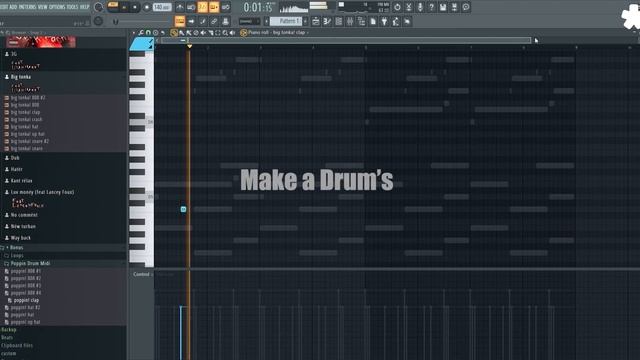640x360 pixels.
Task: Select the piano roll playback speaker tool
Action: pyautogui.click(x=232, y=33)
